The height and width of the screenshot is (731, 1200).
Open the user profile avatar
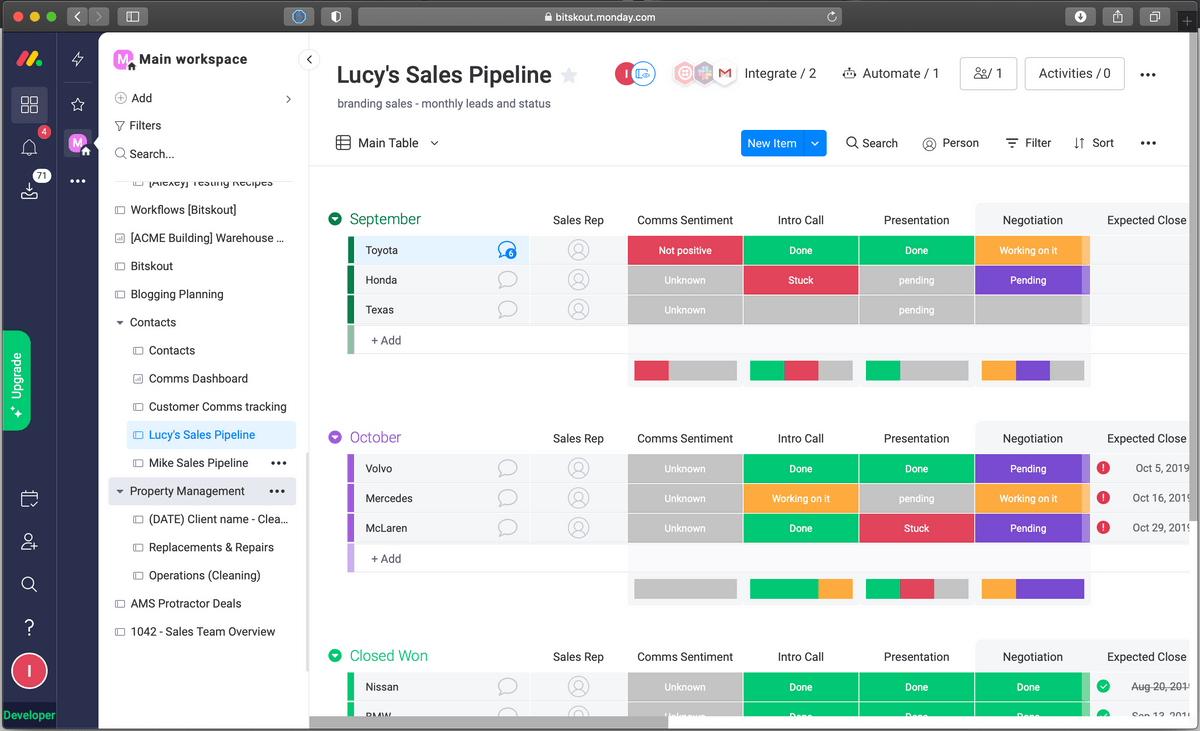[29, 671]
